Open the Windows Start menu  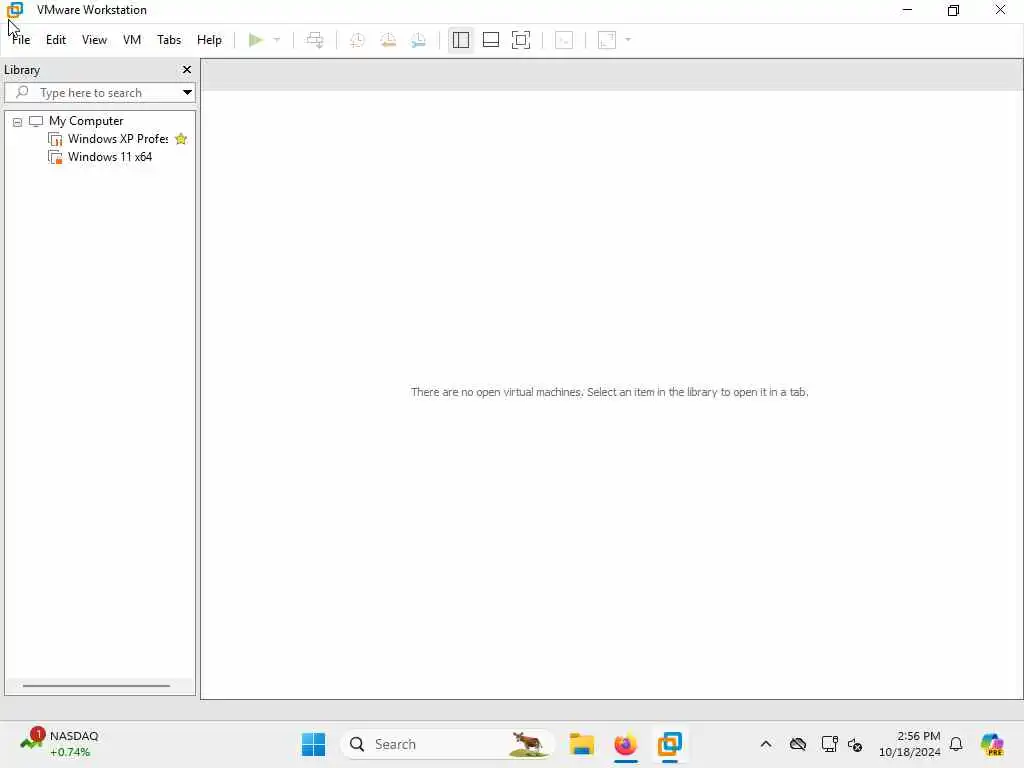coord(313,744)
